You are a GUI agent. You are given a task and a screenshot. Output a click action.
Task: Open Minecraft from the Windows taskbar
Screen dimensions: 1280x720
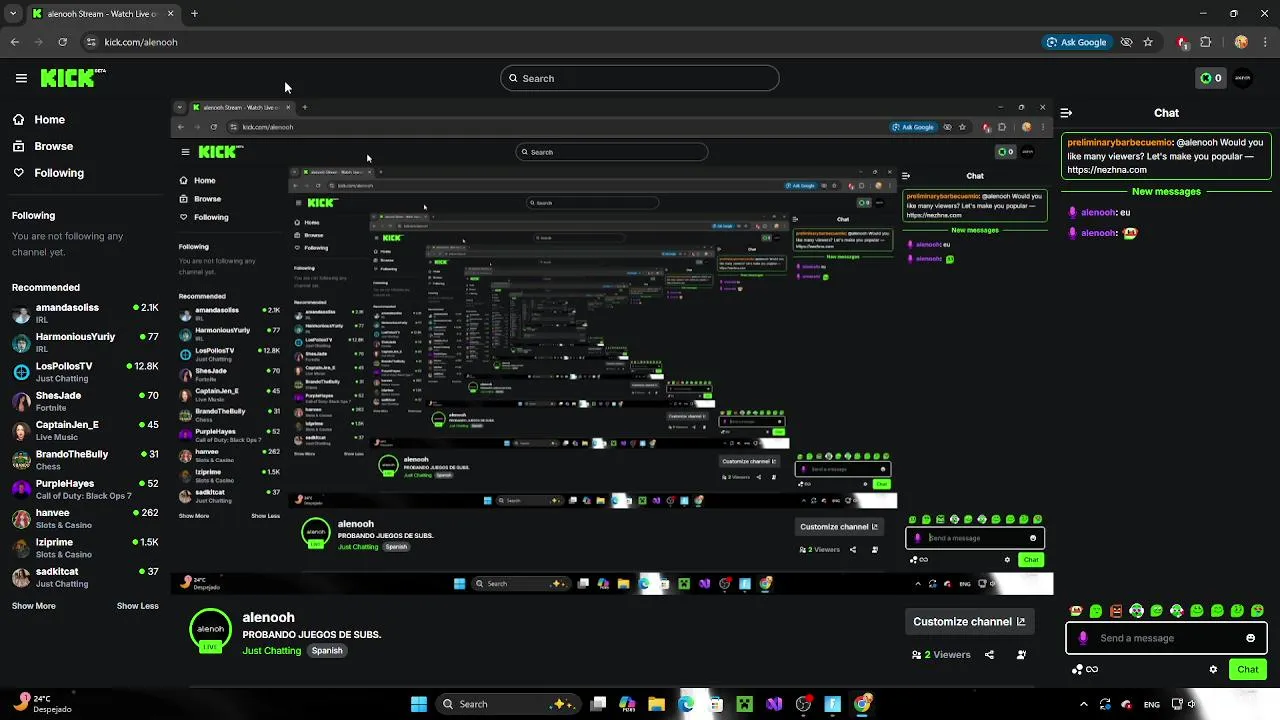click(x=744, y=704)
